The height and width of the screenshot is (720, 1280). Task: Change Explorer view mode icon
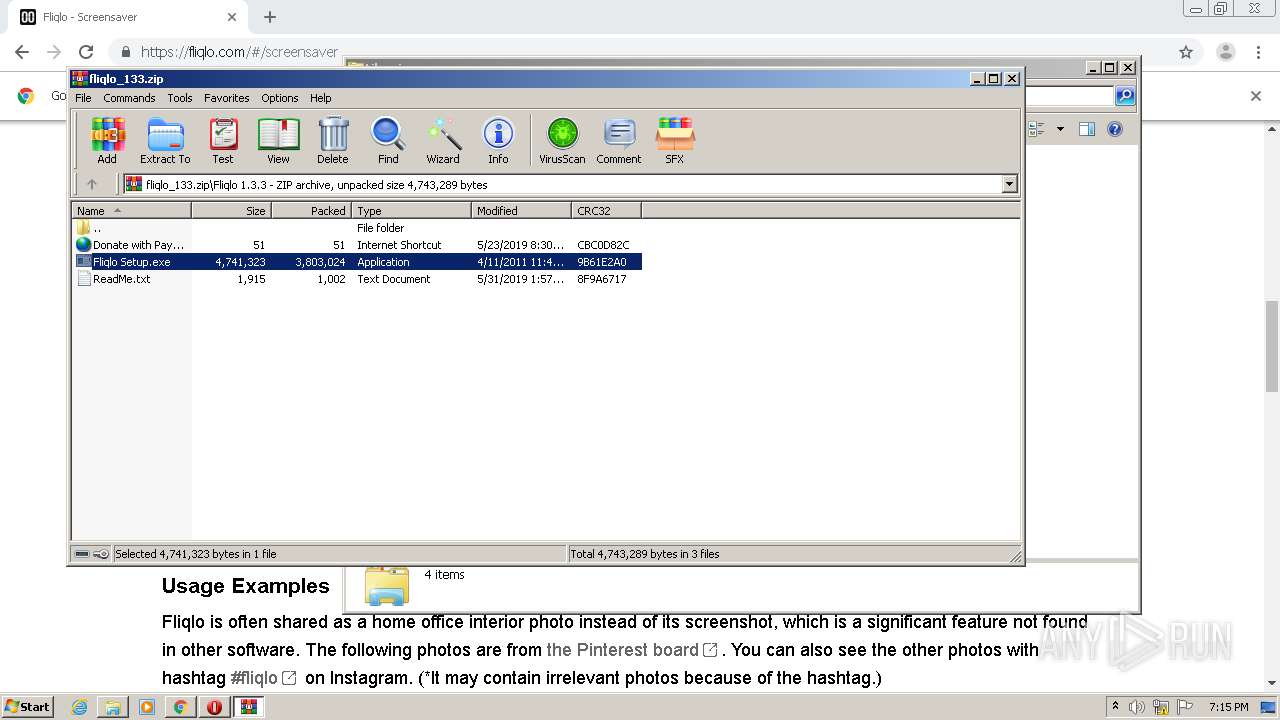point(1036,129)
